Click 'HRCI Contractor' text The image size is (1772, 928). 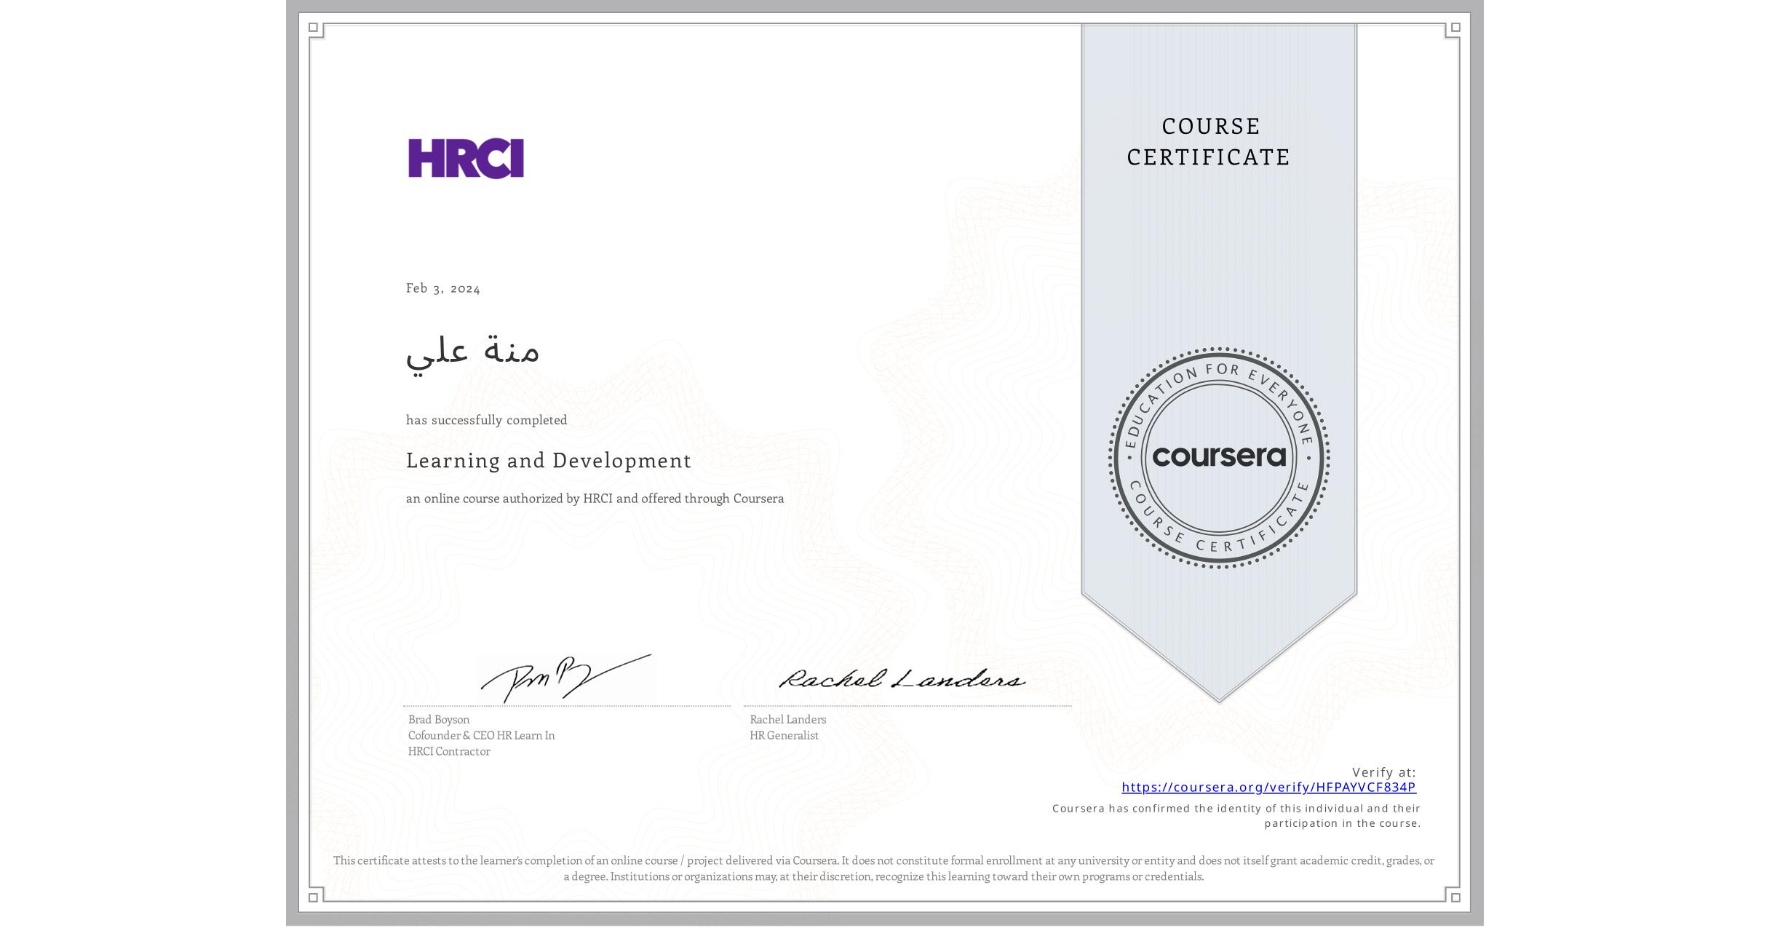(449, 751)
